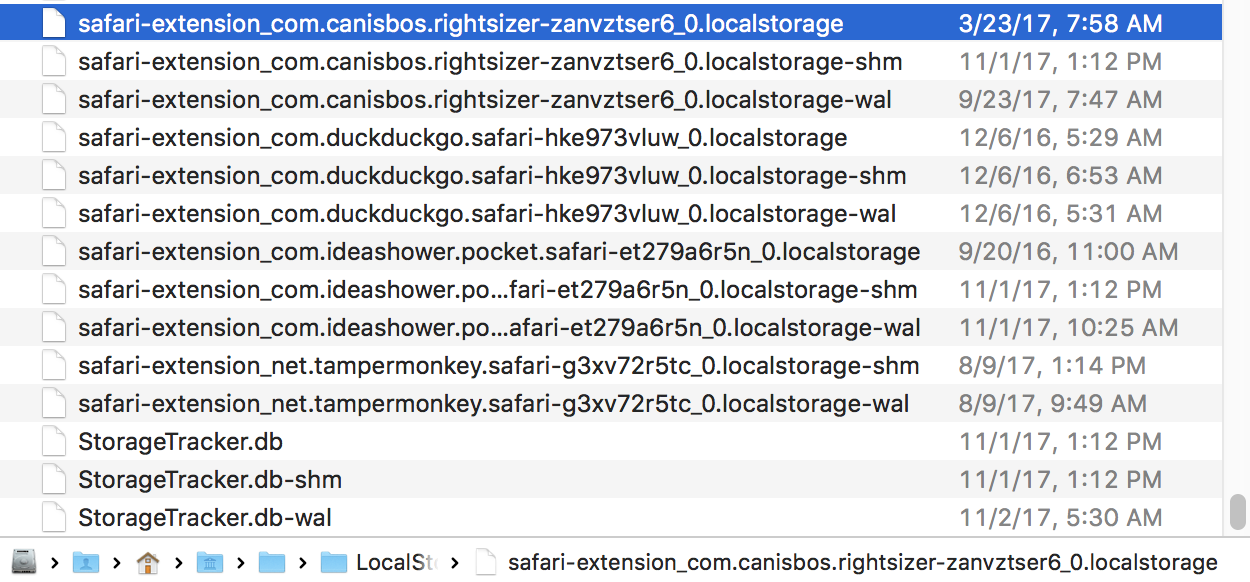
Task: Click the highlighted rightsizer localstorage row
Action: pyautogui.click(x=611, y=22)
